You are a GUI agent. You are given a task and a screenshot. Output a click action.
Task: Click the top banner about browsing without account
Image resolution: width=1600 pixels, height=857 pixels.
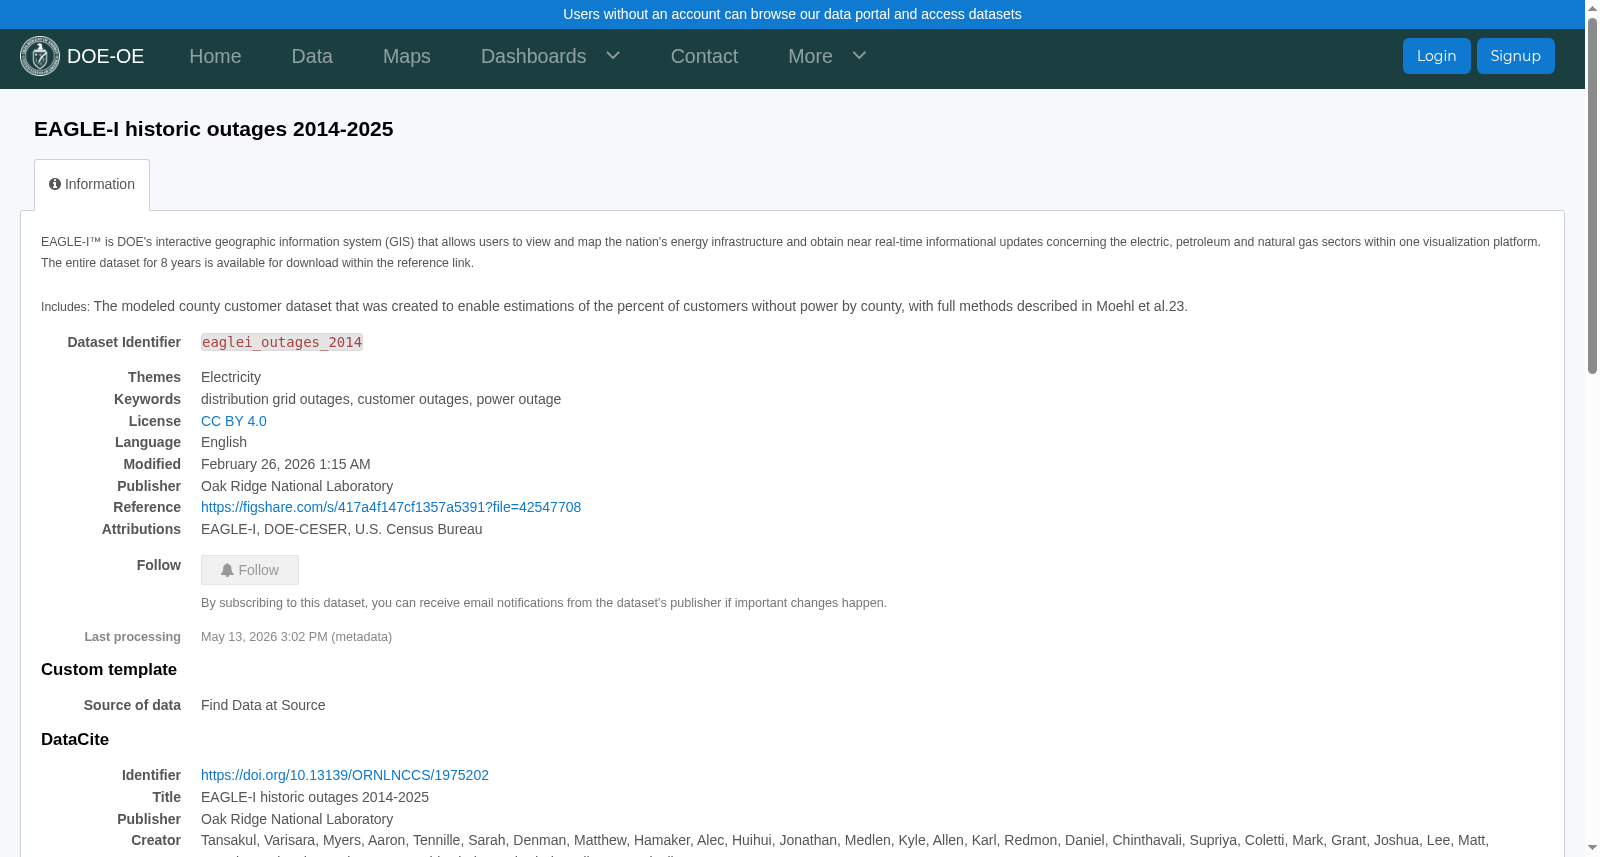pyautogui.click(x=792, y=14)
